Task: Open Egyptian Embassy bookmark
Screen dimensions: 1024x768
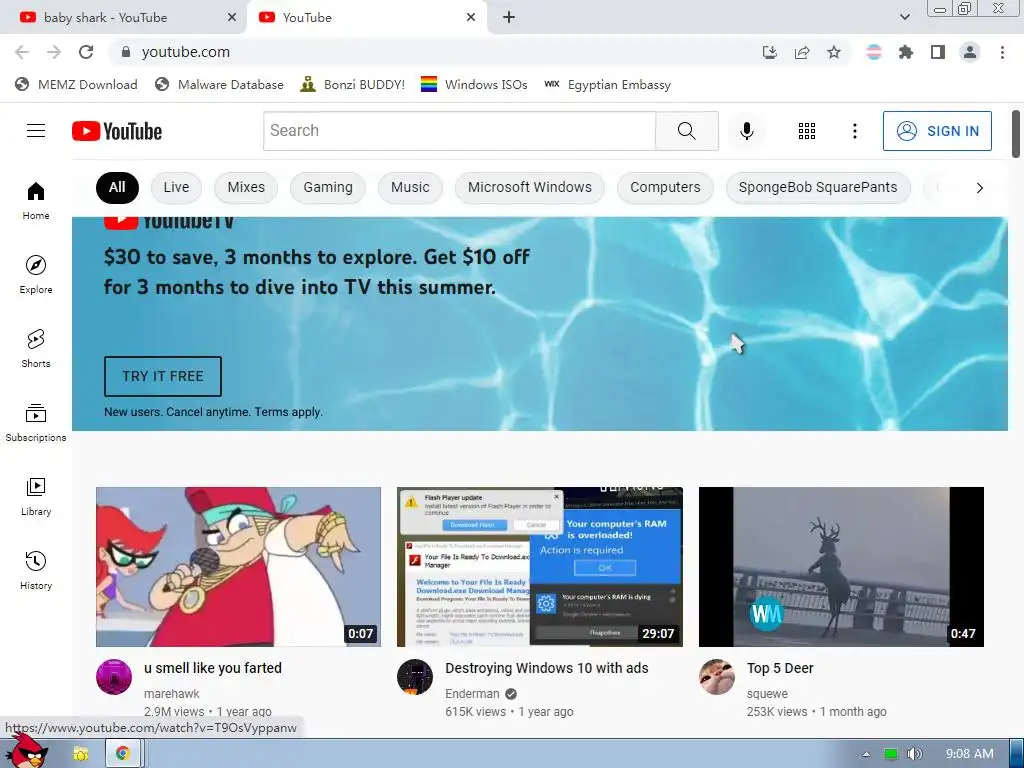Action: [x=607, y=84]
